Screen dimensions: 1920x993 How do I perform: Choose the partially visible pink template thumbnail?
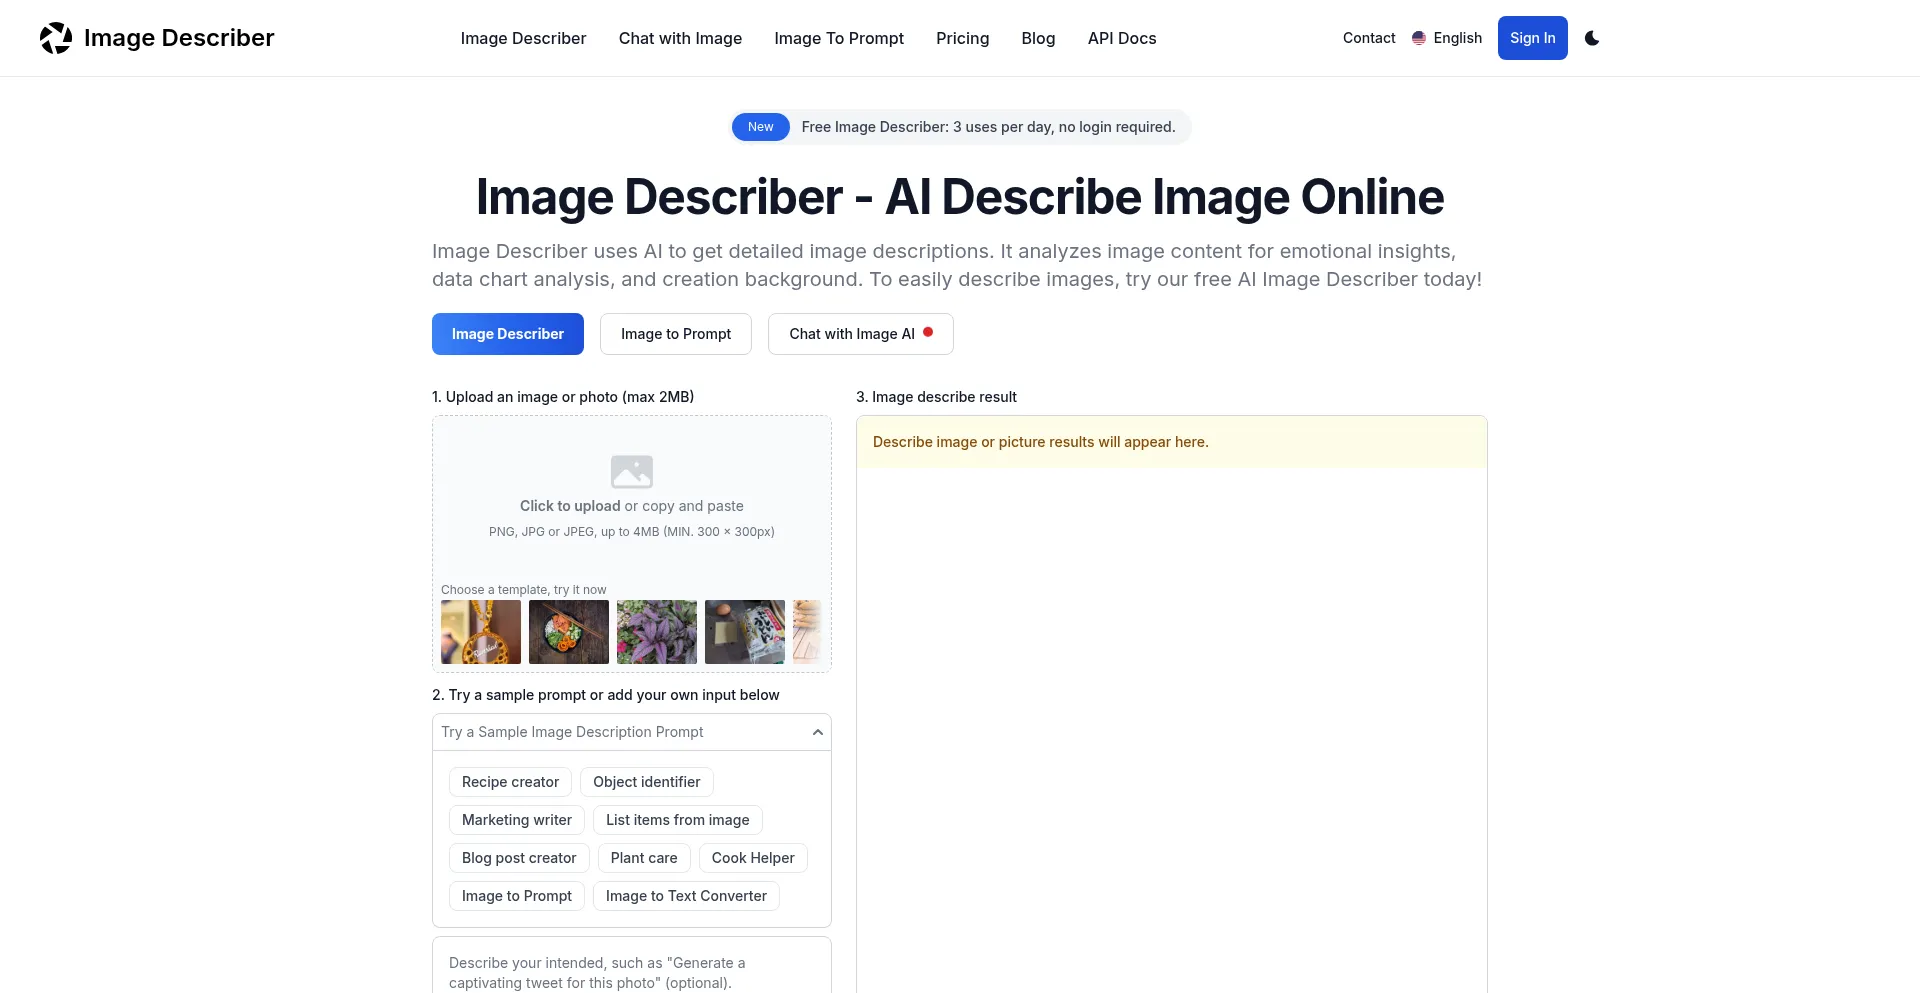807,632
